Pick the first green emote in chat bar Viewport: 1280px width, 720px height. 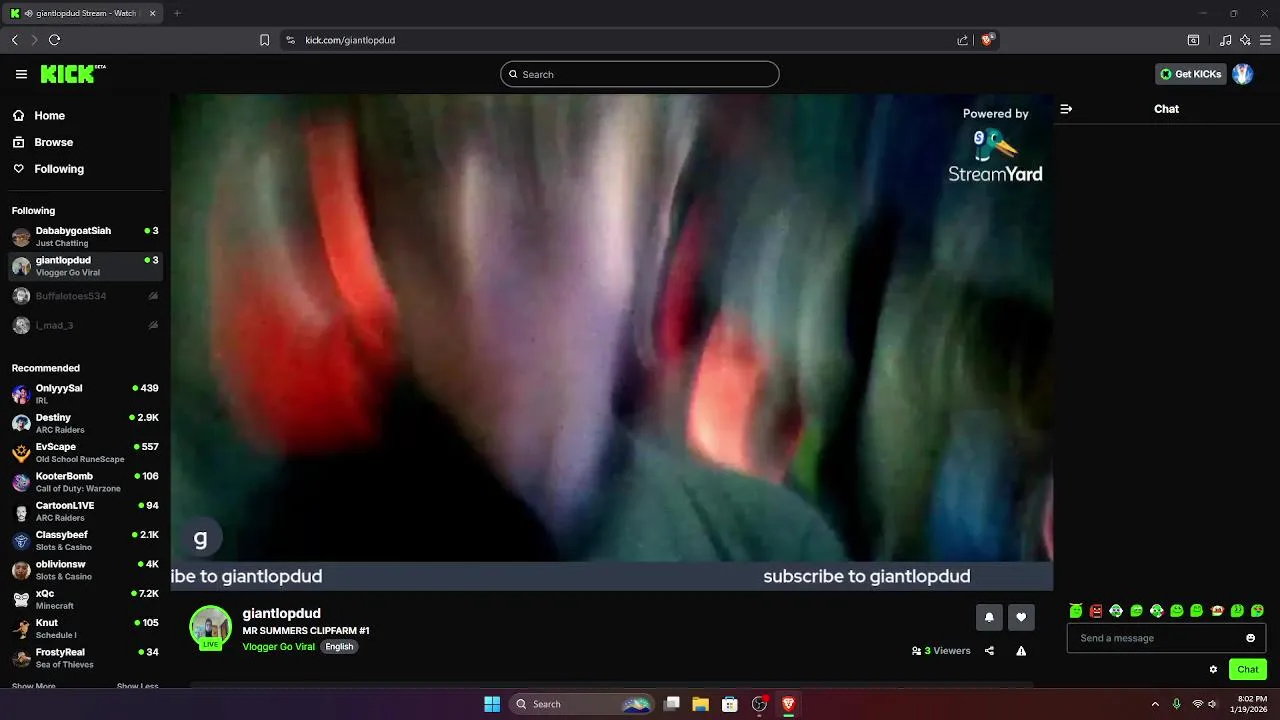(1076, 611)
